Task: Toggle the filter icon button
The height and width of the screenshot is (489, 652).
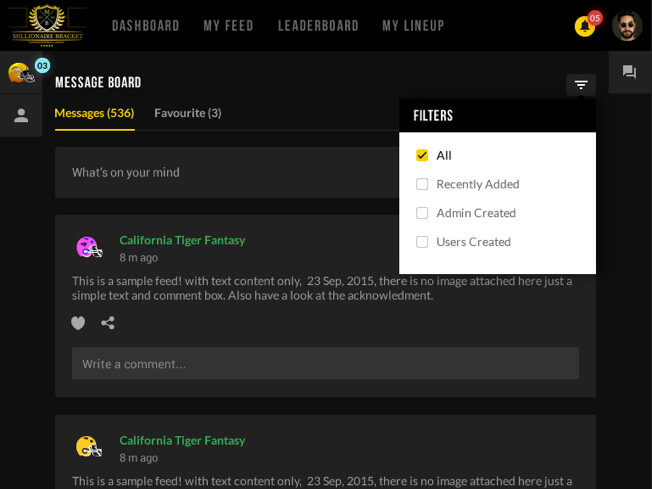Action: (581, 85)
